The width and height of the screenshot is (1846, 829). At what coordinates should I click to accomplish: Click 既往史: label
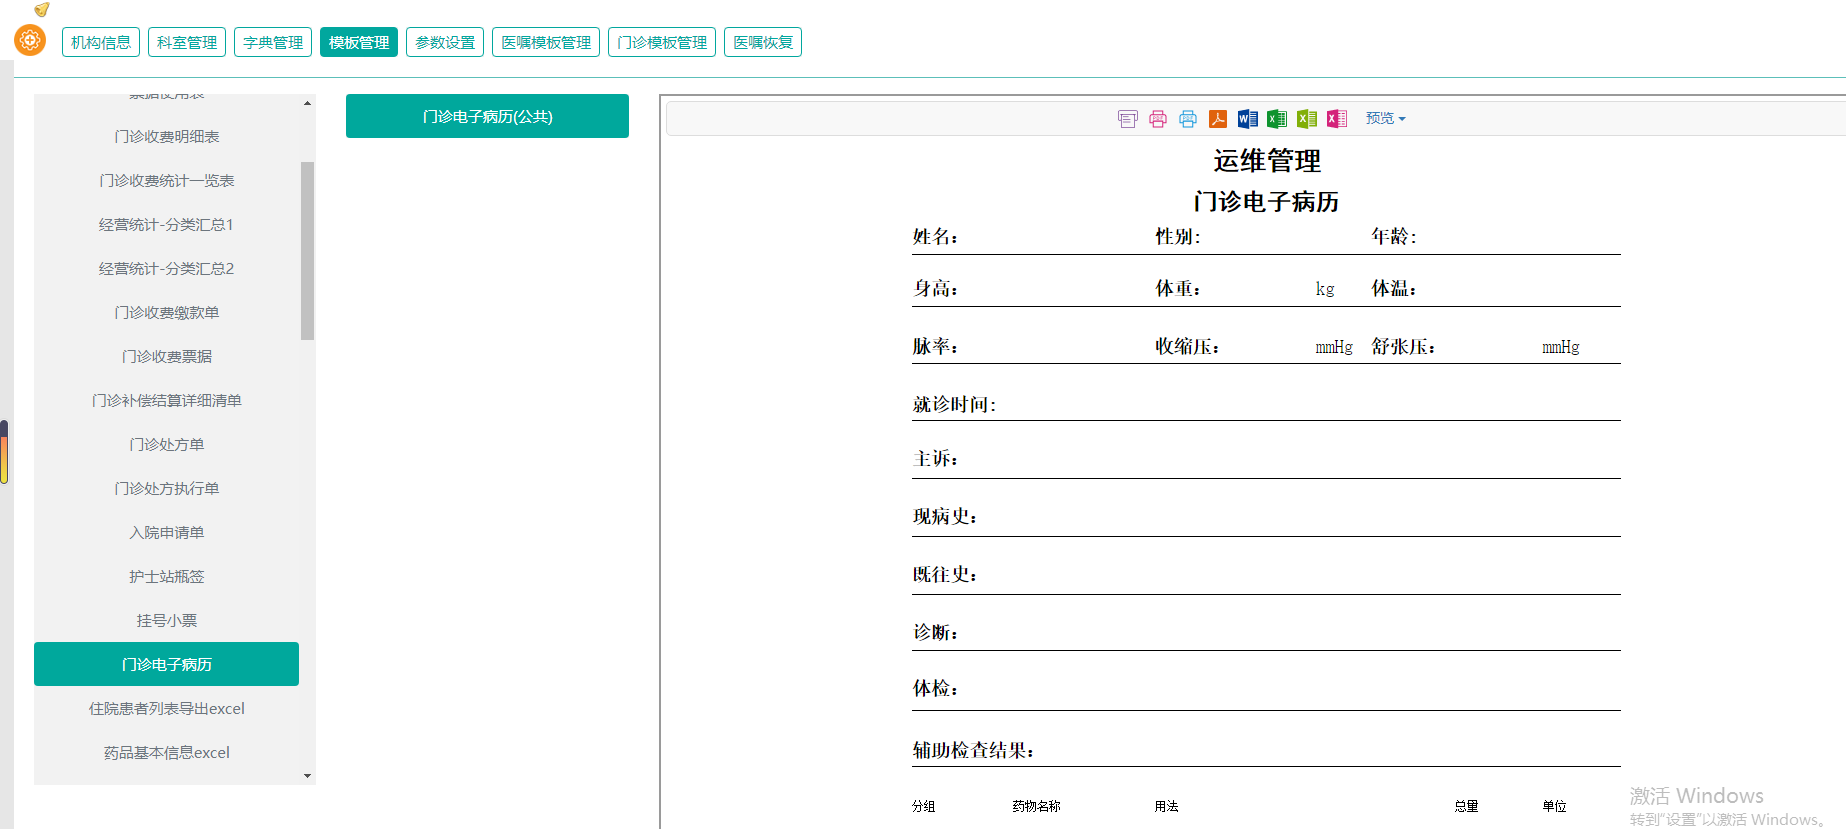(x=944, y=575)
